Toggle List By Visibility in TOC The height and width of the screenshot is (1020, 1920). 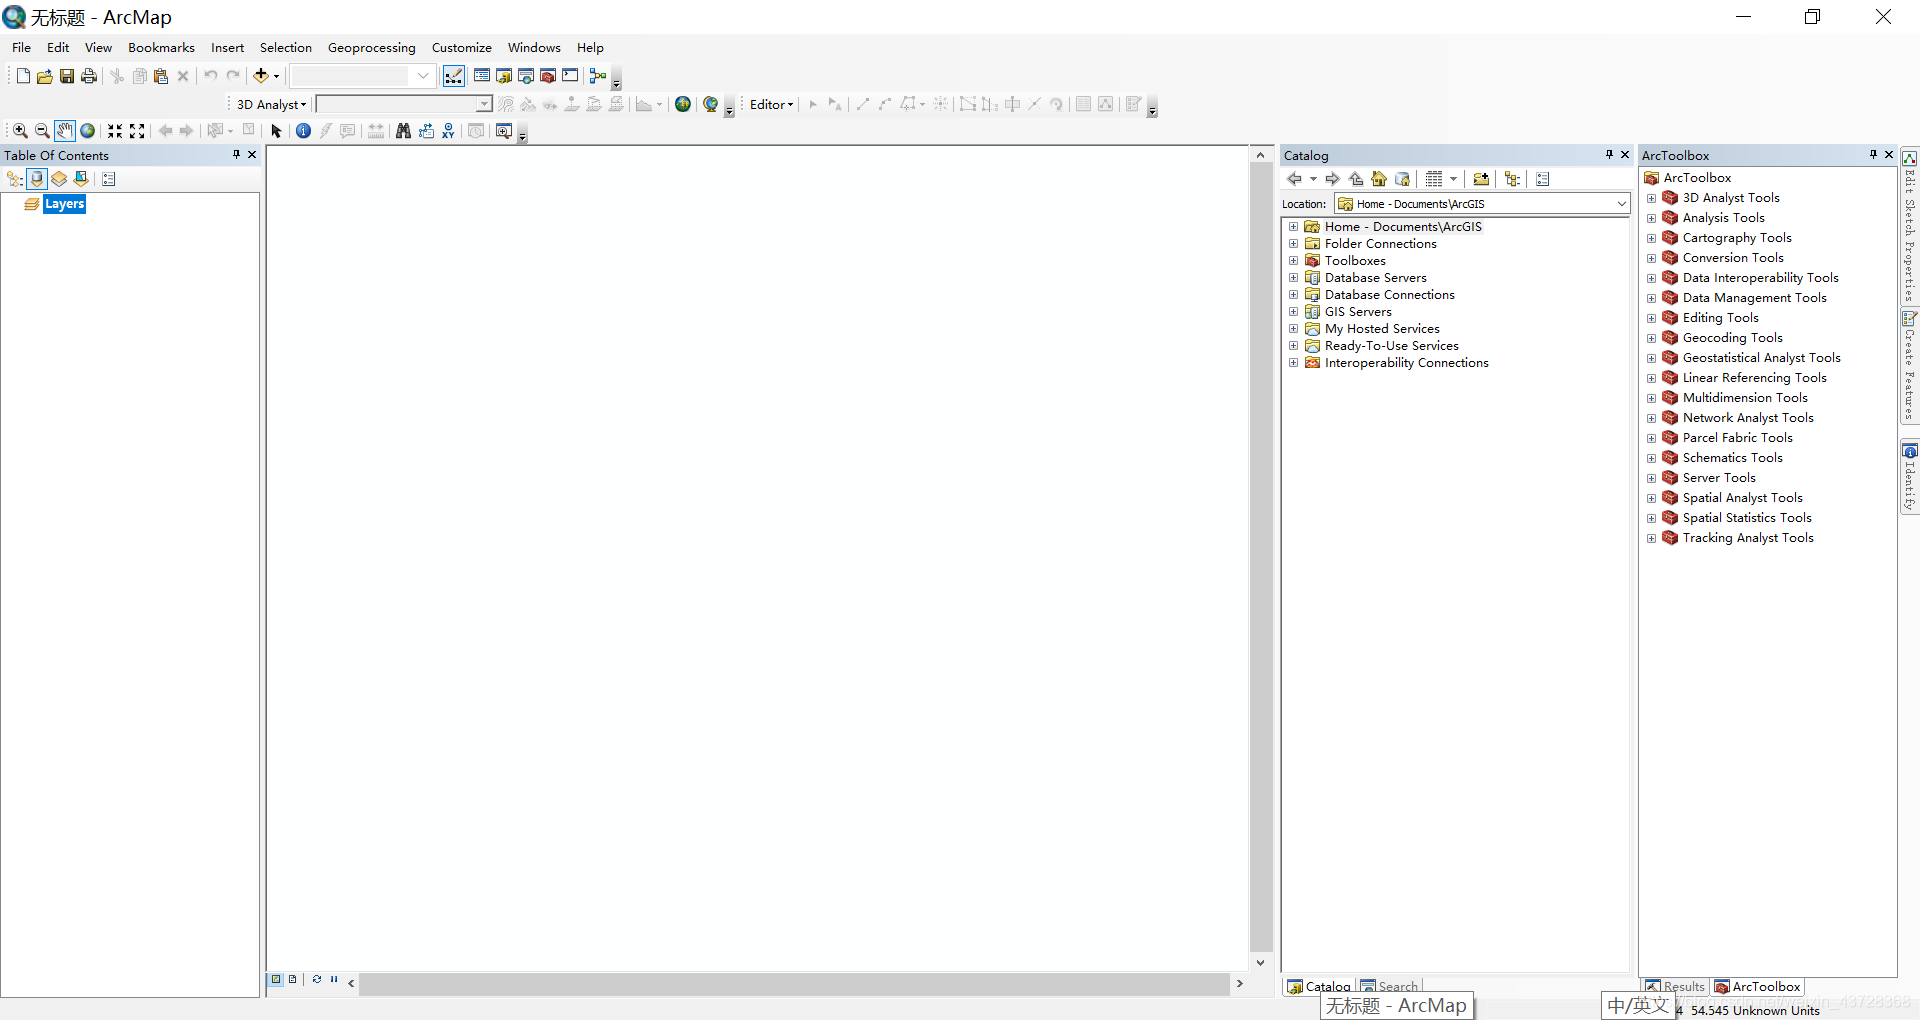(x=59, y=179)
